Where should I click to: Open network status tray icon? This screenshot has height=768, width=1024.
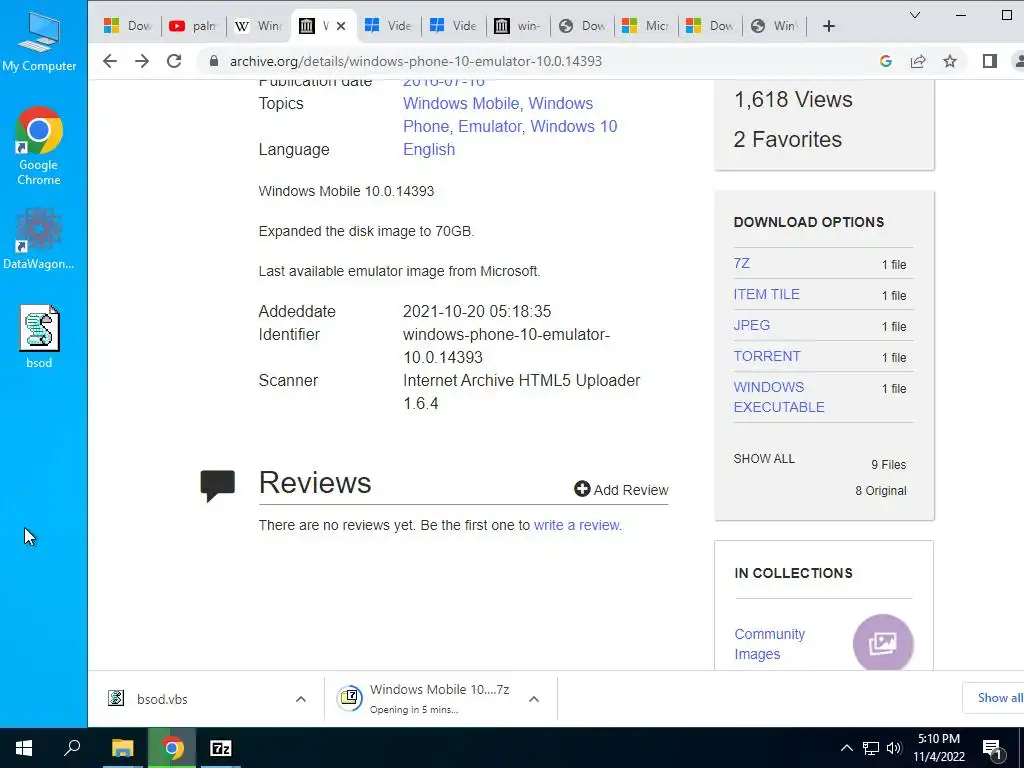coord(871,748)
